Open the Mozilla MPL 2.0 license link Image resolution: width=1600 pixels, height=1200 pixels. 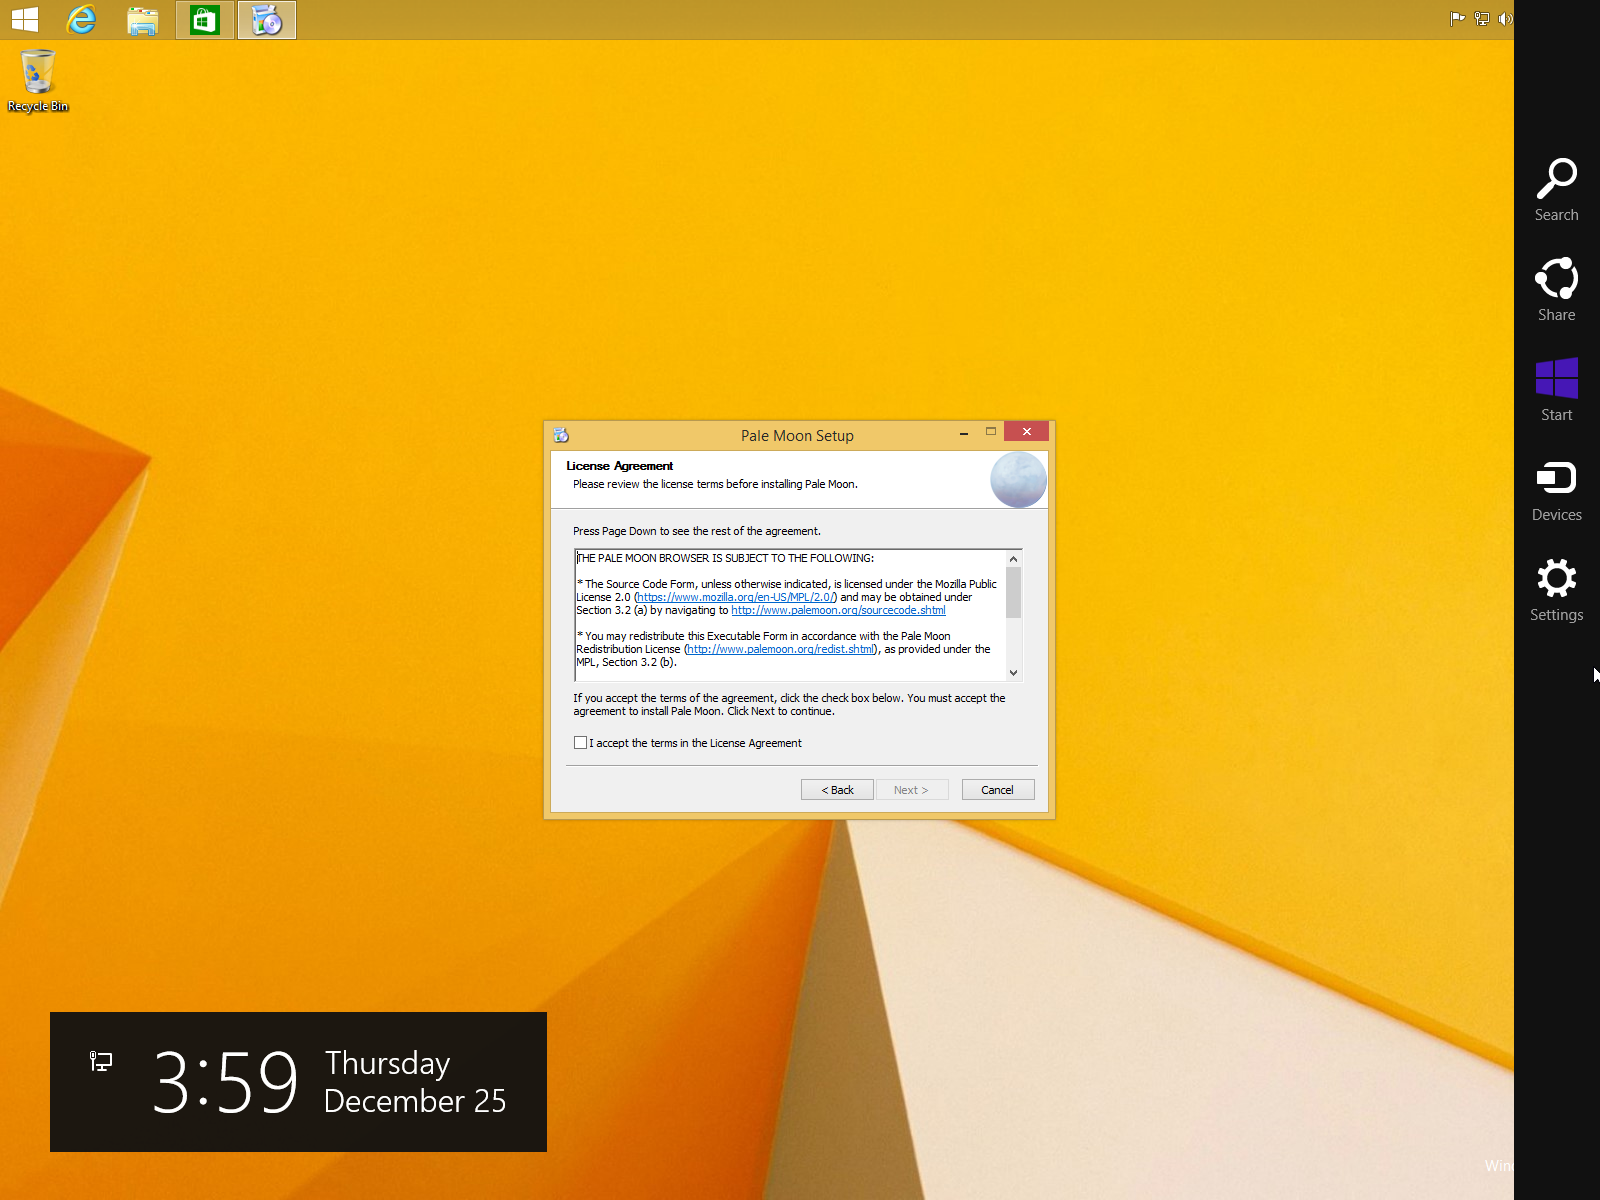click(x=735, y=597)
